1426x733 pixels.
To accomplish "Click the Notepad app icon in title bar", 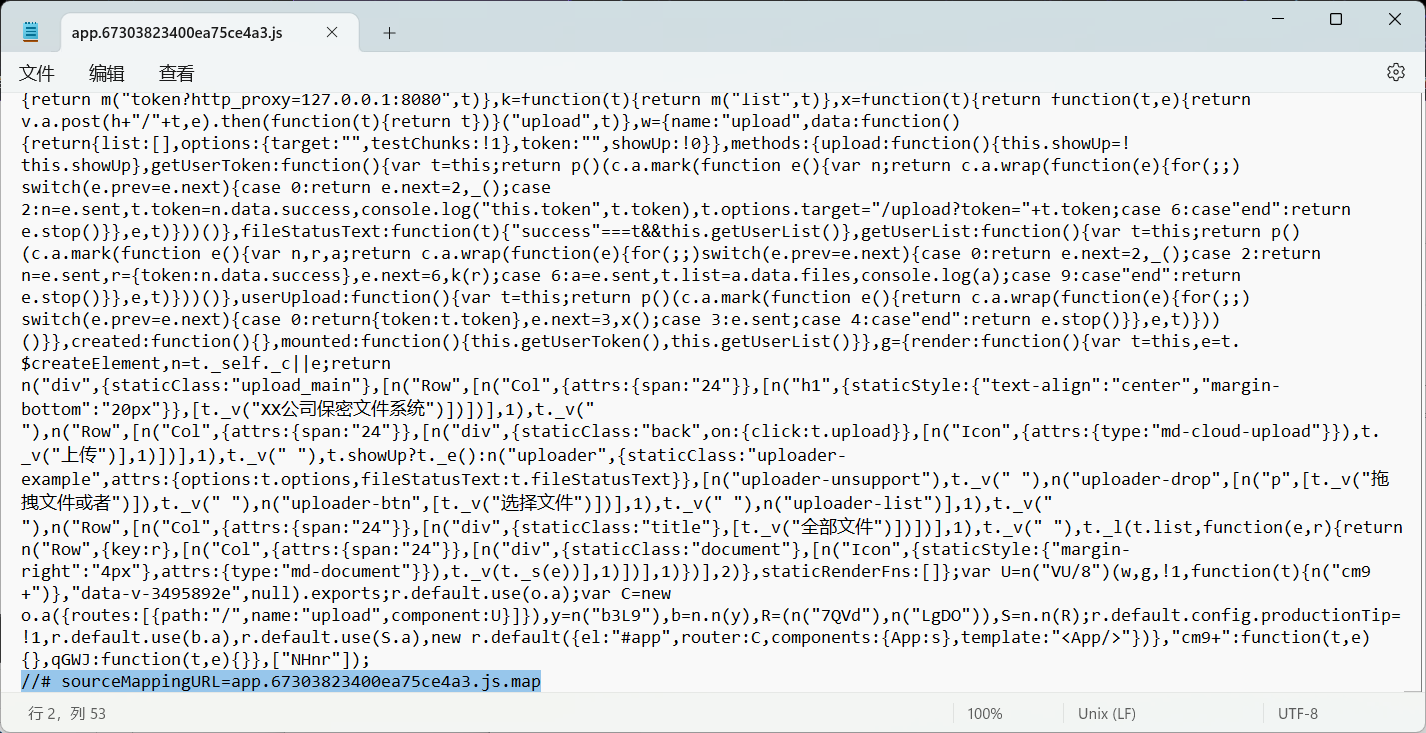I will coord(30,32).
